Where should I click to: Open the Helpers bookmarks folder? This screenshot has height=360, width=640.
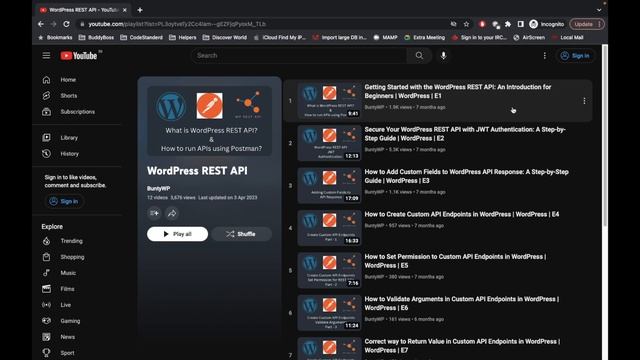[x=182, y=37]
